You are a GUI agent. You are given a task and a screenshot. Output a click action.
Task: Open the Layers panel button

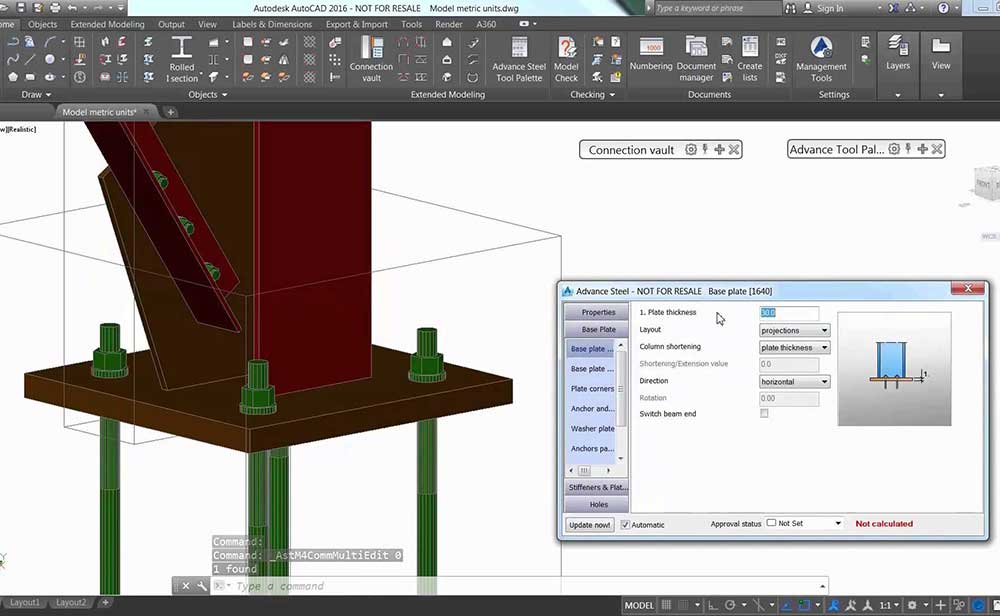coord(897,52)
